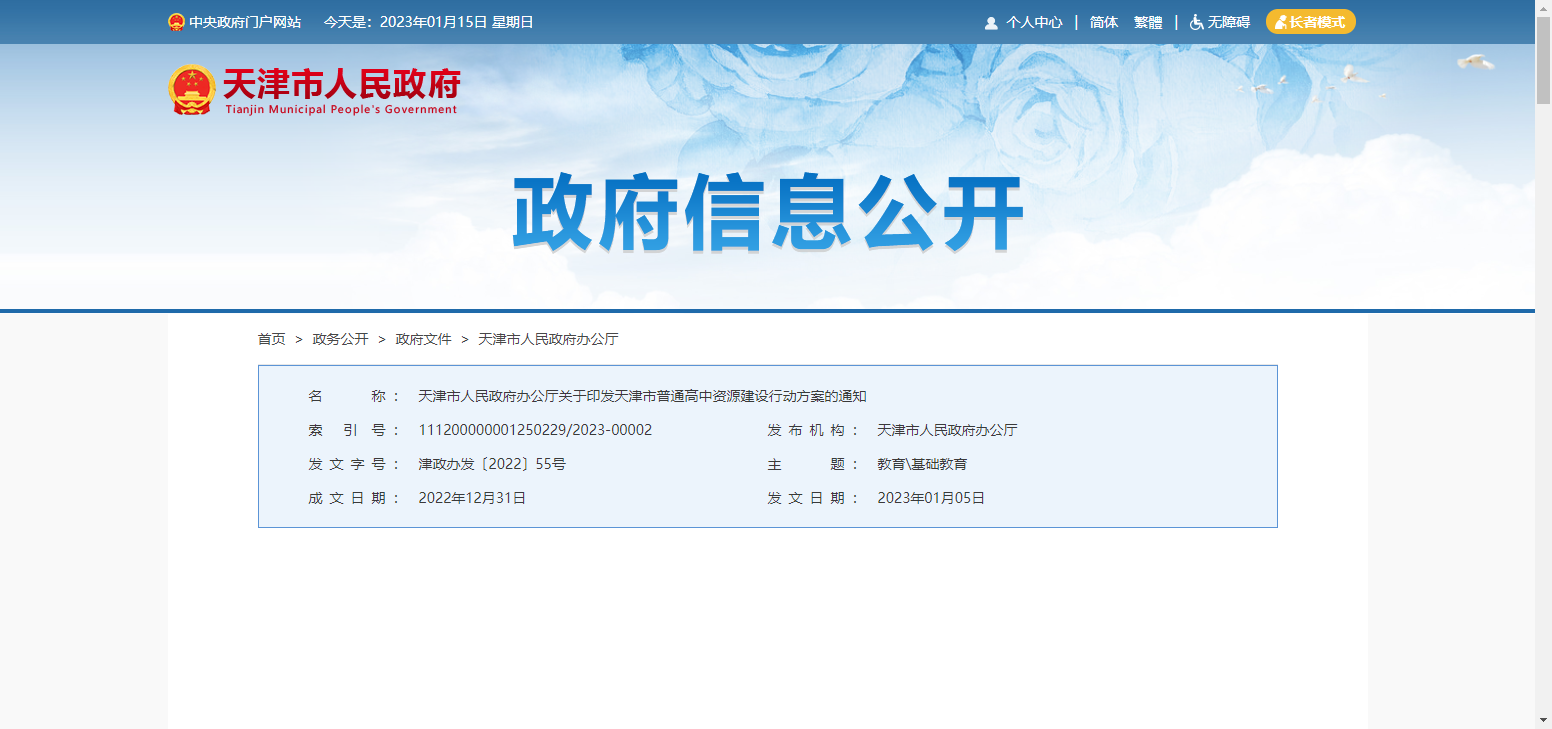
Task: Click the vertical scrollbar thumb
Action: [1543, 60]
